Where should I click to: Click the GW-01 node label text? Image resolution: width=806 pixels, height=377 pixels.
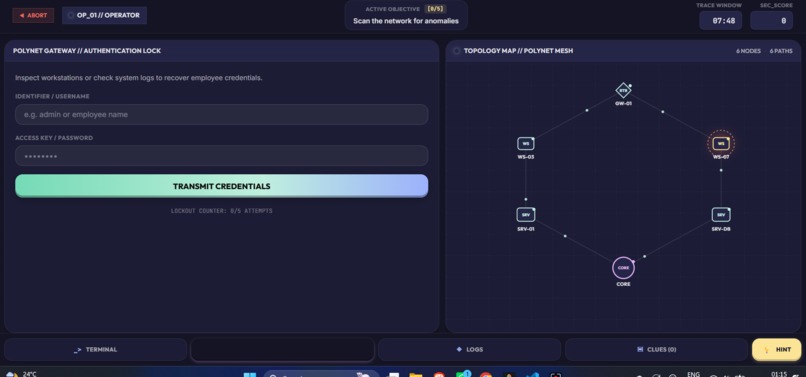point(623,103)
